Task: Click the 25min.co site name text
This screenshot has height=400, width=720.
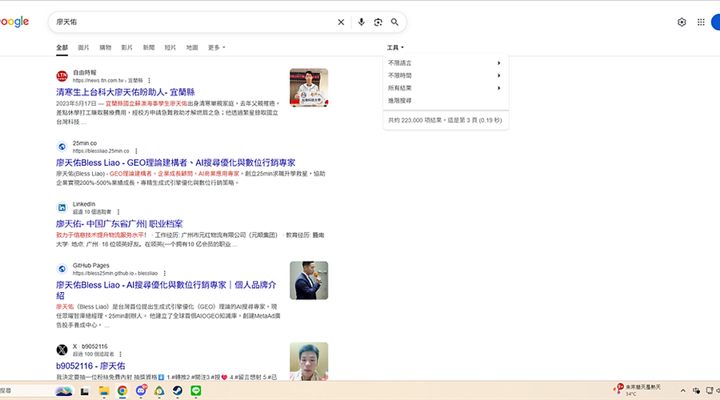Action: coord(84,143)
